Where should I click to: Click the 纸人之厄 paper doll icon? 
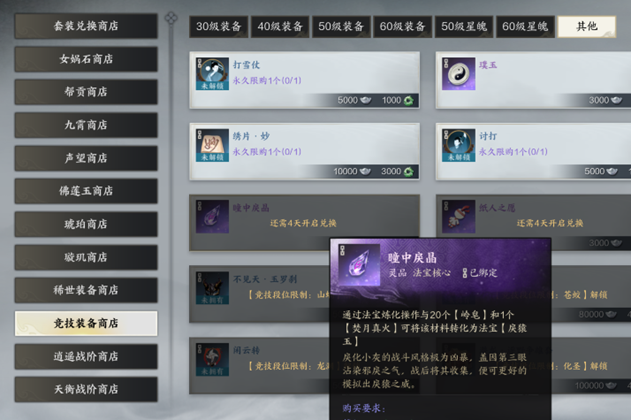tap(458, 217)
